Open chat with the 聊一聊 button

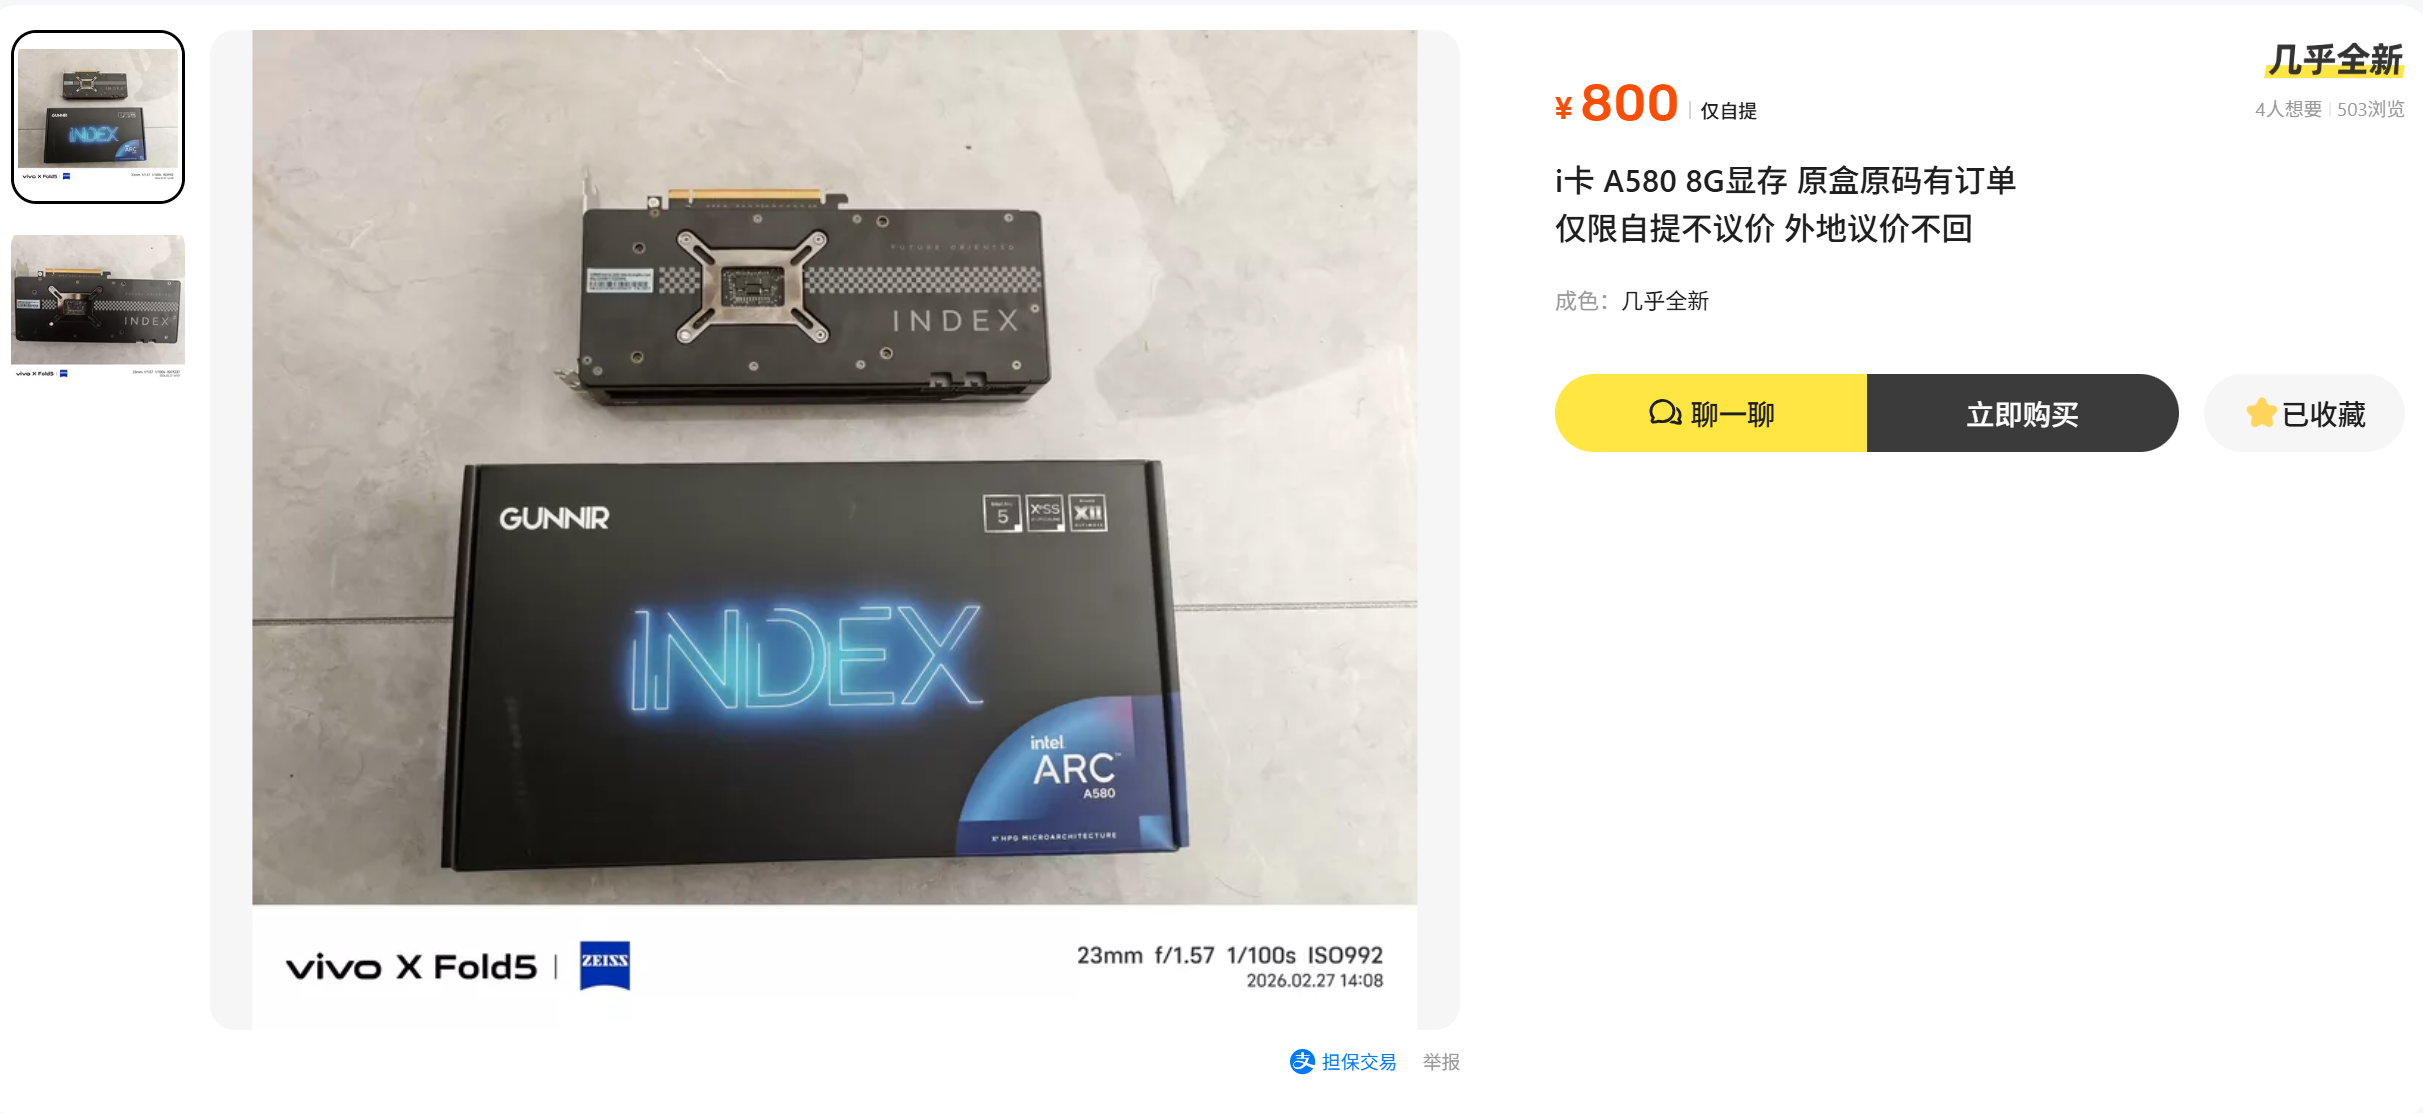[x=1711, y=413]
